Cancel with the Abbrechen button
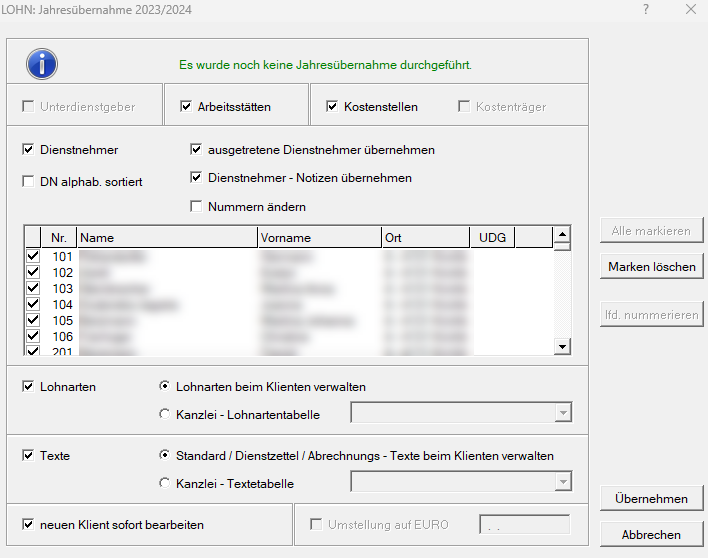Screen dimensions: 708x558 click(x=651, y=535)
